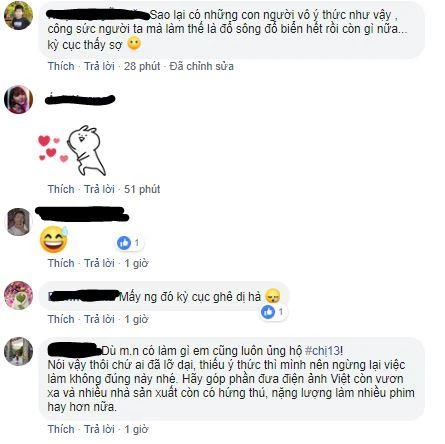The height and width of the screenshot is (444, 445).
Task: Click 'Trả lời' under 'Mấy ng đó kỳ cục' comment
Action: pos(99,319)
